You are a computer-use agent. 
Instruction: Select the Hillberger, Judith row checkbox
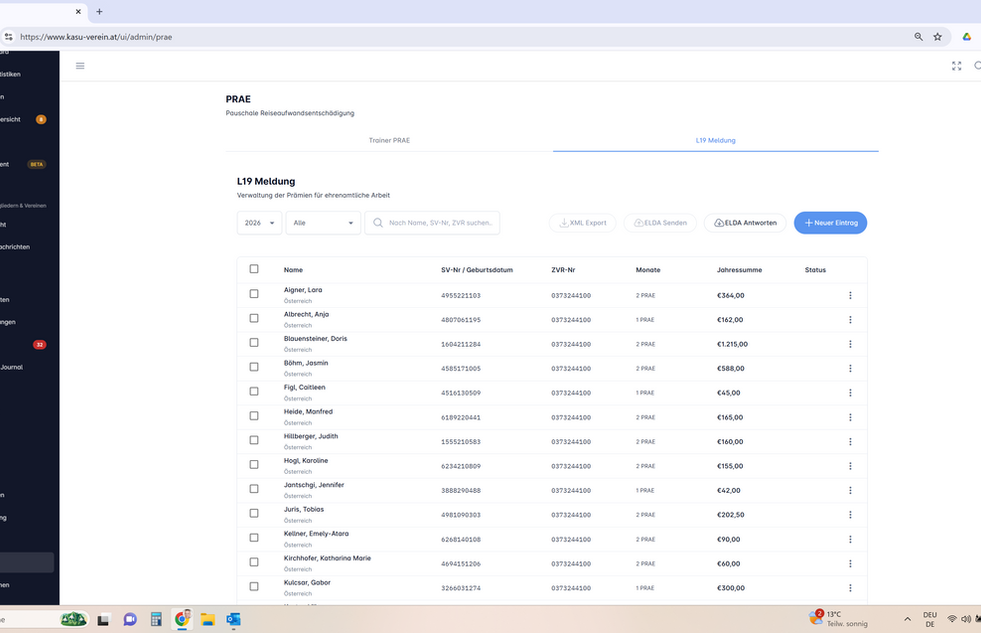254,440
